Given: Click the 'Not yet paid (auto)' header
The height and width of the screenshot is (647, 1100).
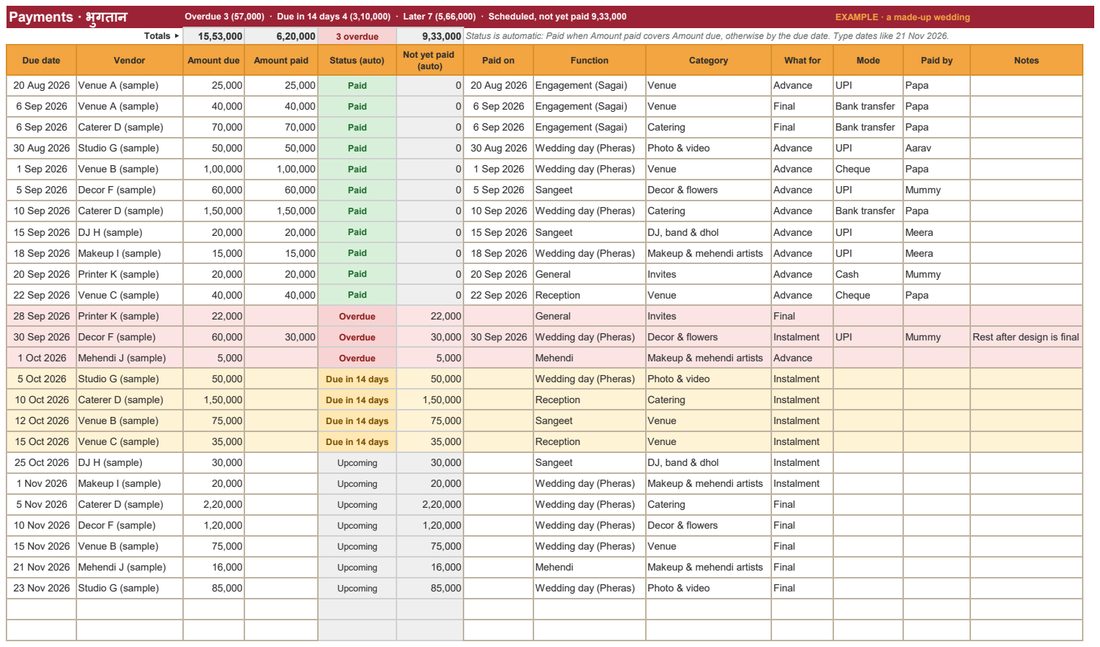Looking at the screenshot, I should [x=430, y=60].
